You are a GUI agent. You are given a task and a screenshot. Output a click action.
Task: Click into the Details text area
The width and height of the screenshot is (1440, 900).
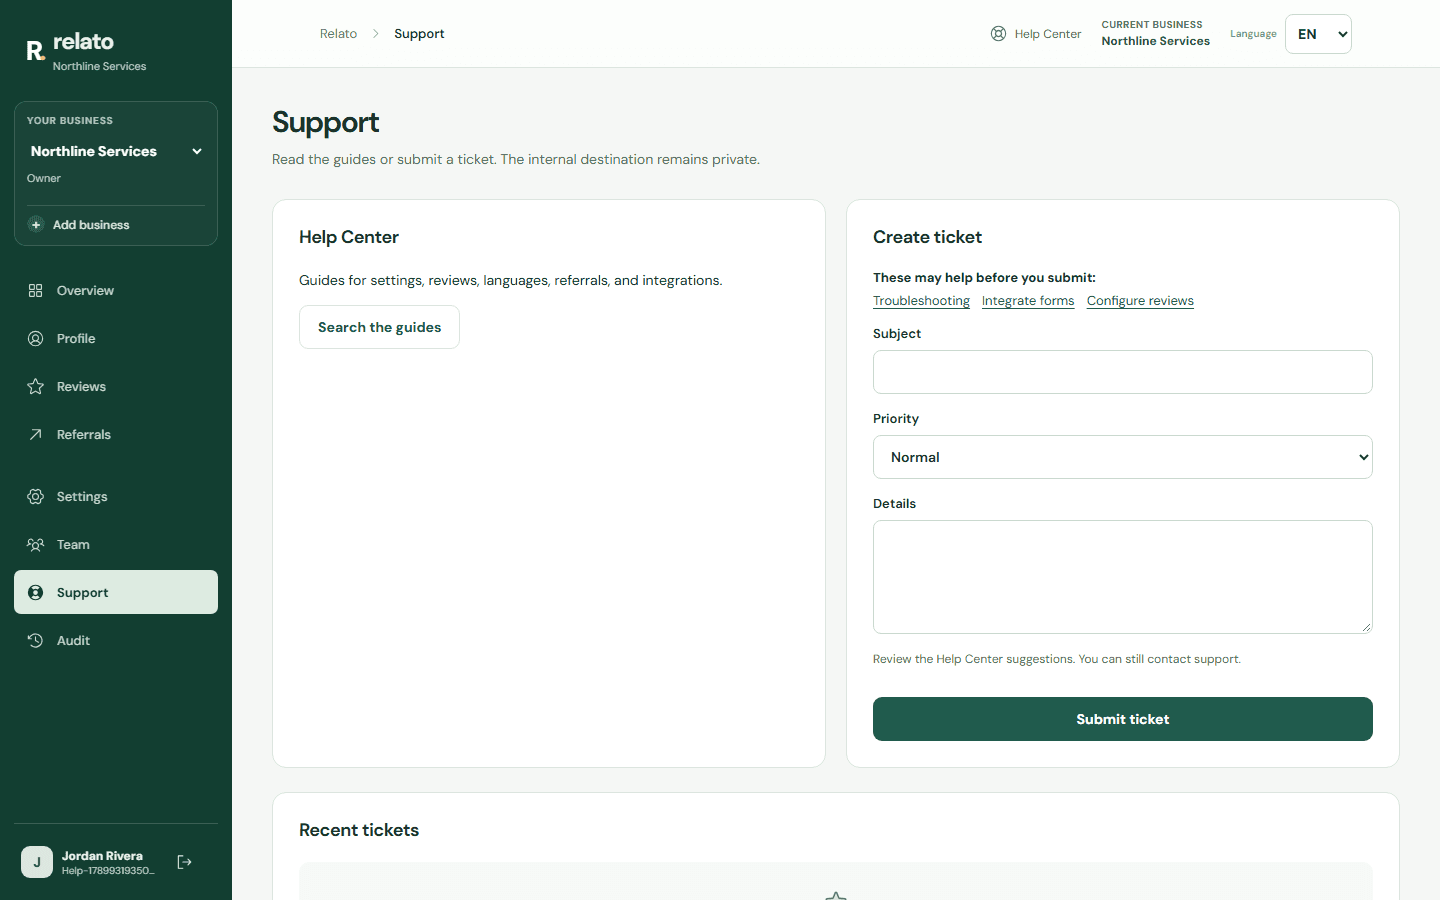[1123, 577]
